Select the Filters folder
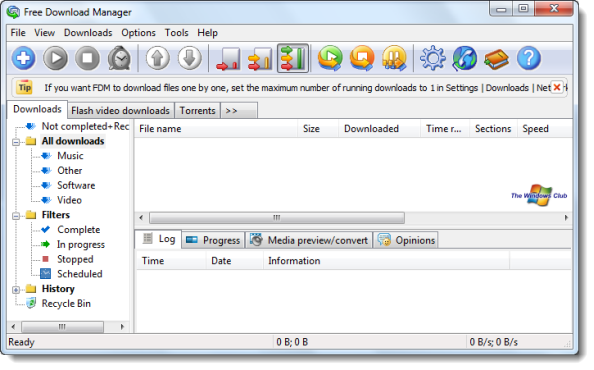Viewport: 594px width, 370px height. [x=55, y=215]
